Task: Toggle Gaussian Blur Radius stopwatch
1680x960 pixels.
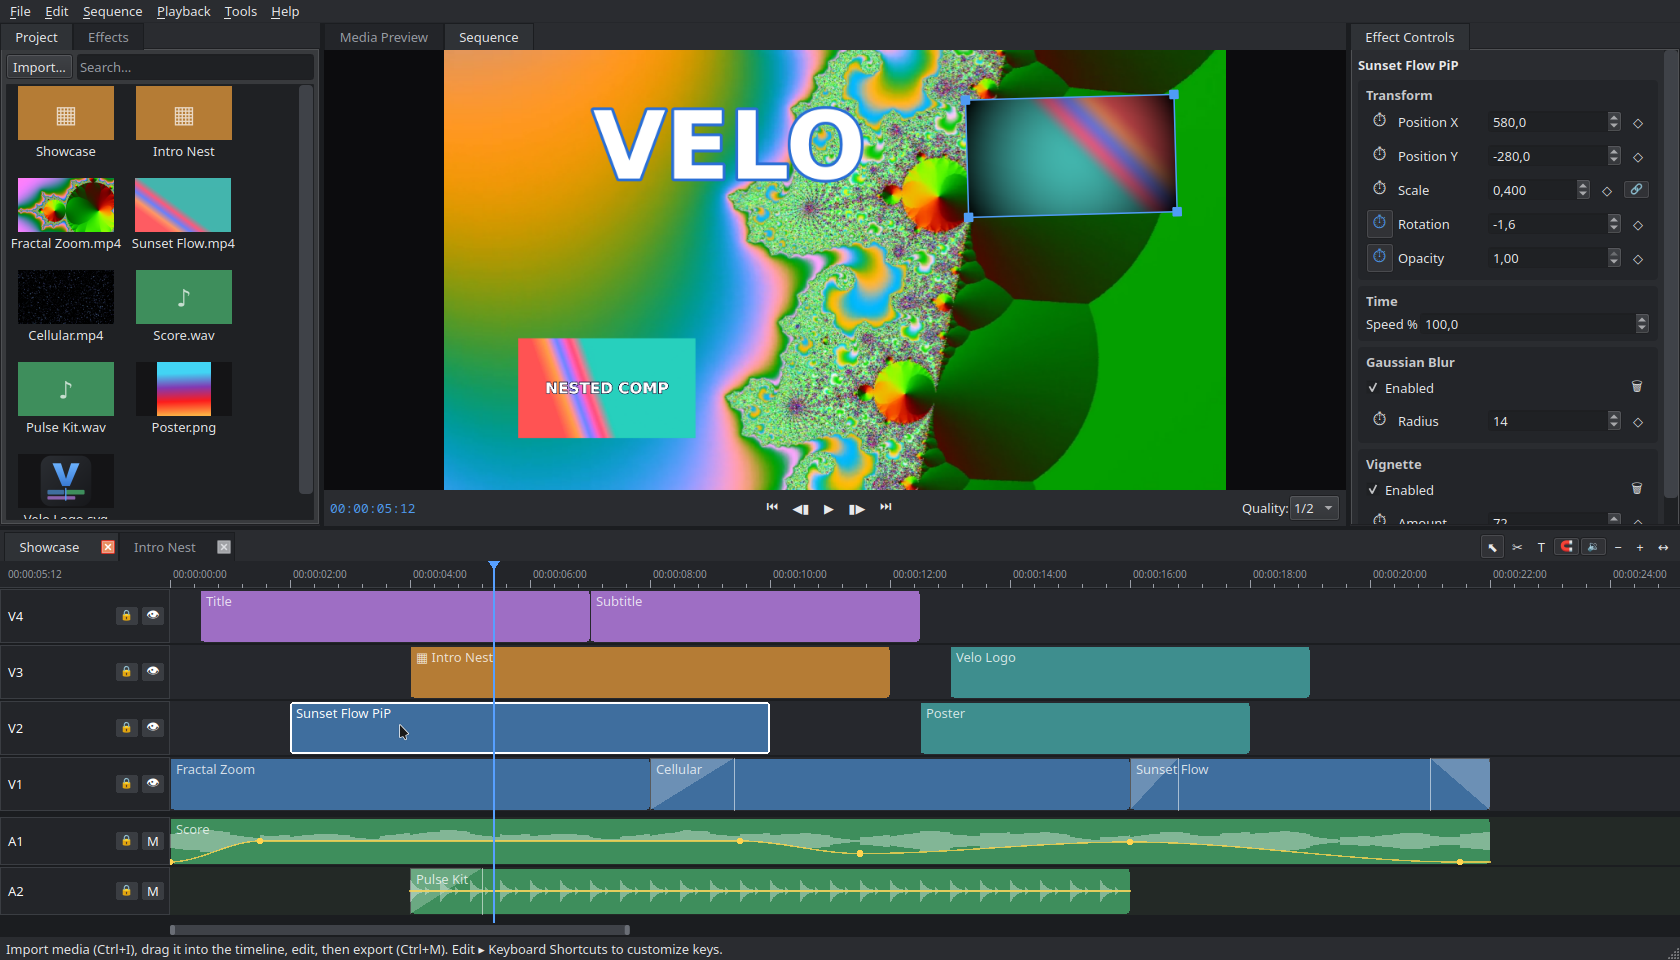Action: click(1380, 420)
